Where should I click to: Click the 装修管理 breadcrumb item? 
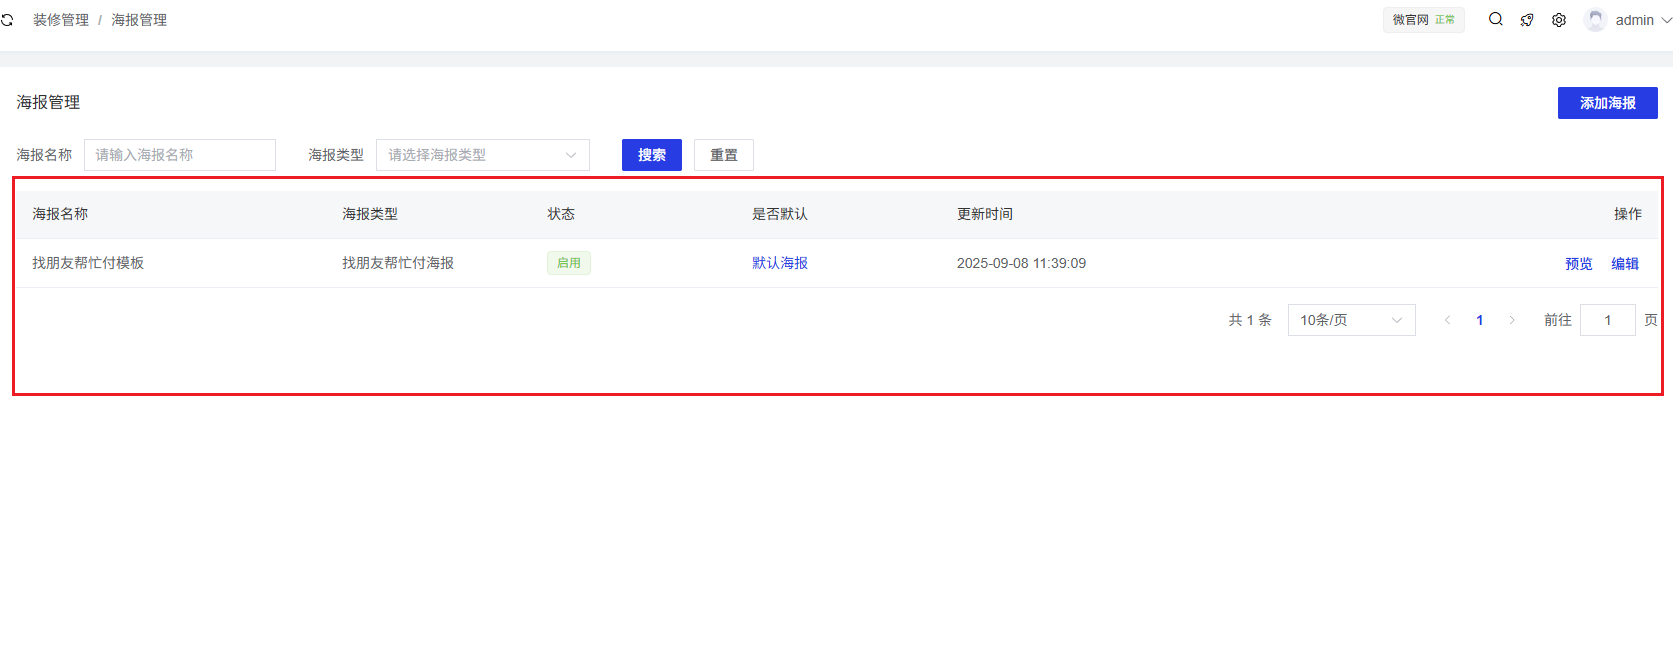[61, 20]
